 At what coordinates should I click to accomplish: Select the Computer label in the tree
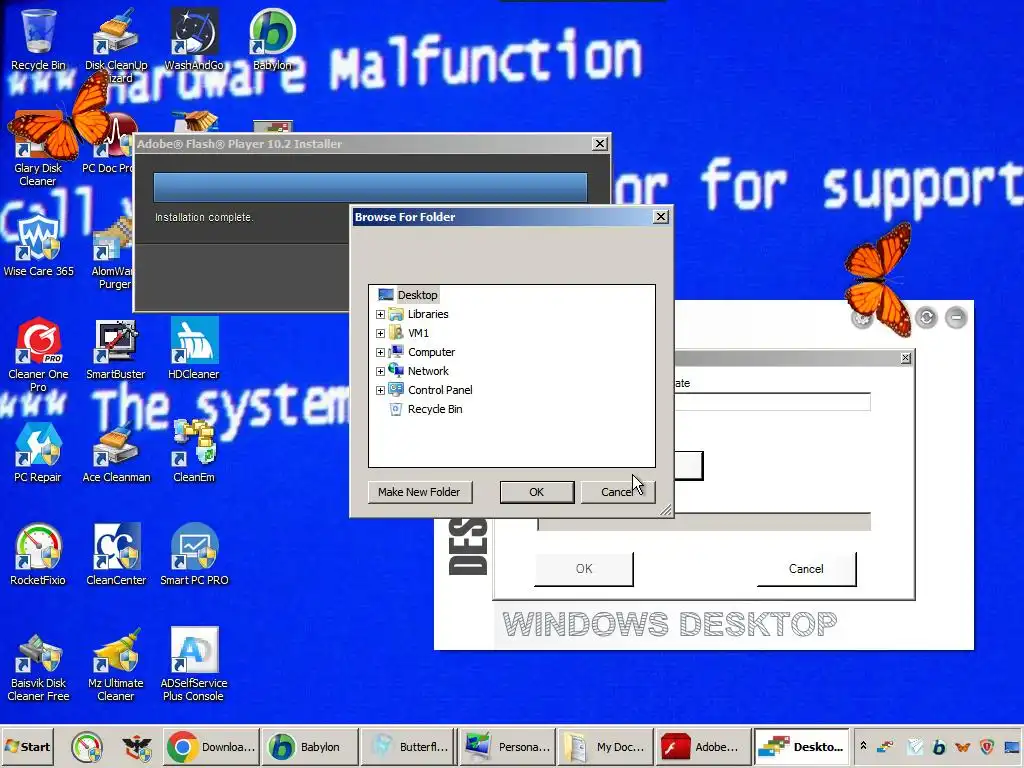point(432,352)
